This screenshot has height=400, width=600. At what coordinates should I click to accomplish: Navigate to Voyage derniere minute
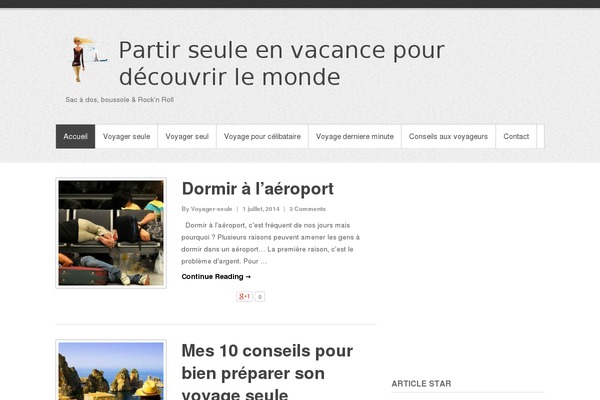coord(355,136)
